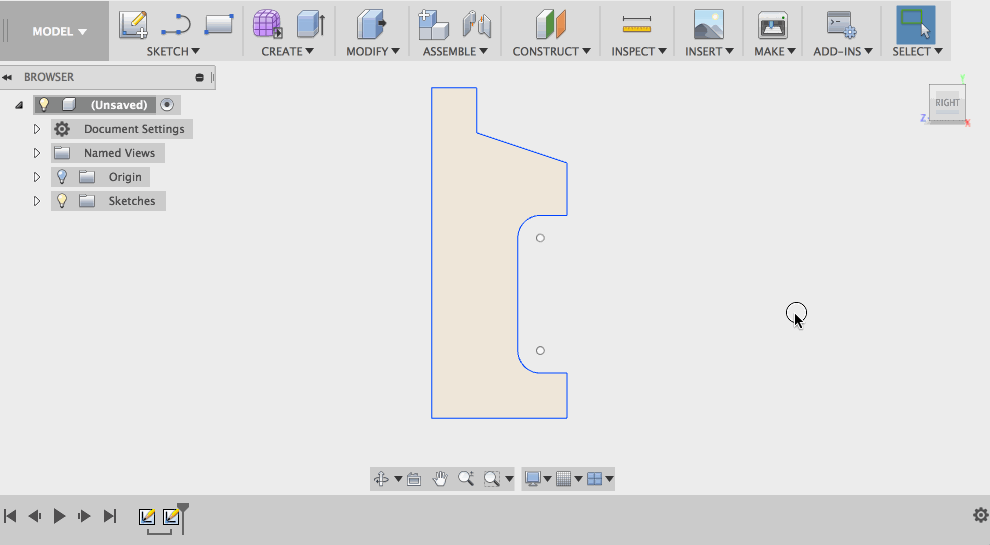Toggle visibility lightbulb for Sketches folder
The width and height of the screenshot is (990, 545).
point(62,201)
